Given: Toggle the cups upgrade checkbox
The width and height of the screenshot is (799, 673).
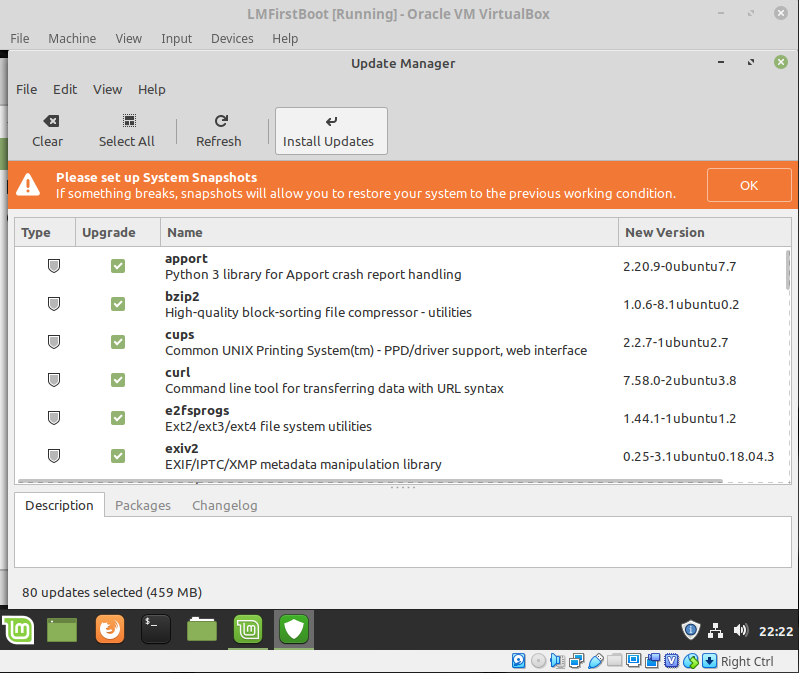Looking at the screenshot, I should pos(118,342).
